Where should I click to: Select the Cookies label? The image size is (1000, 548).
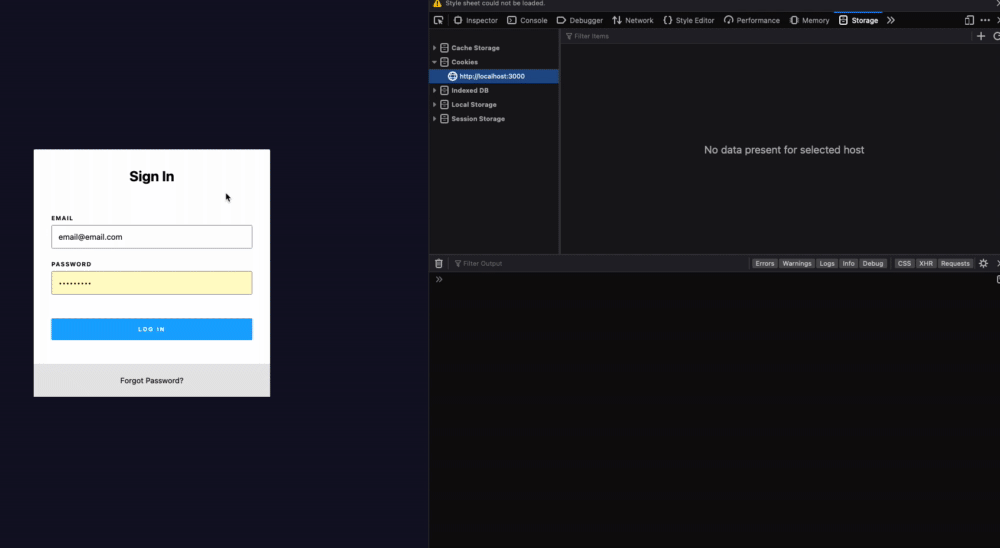pos(464,62)
